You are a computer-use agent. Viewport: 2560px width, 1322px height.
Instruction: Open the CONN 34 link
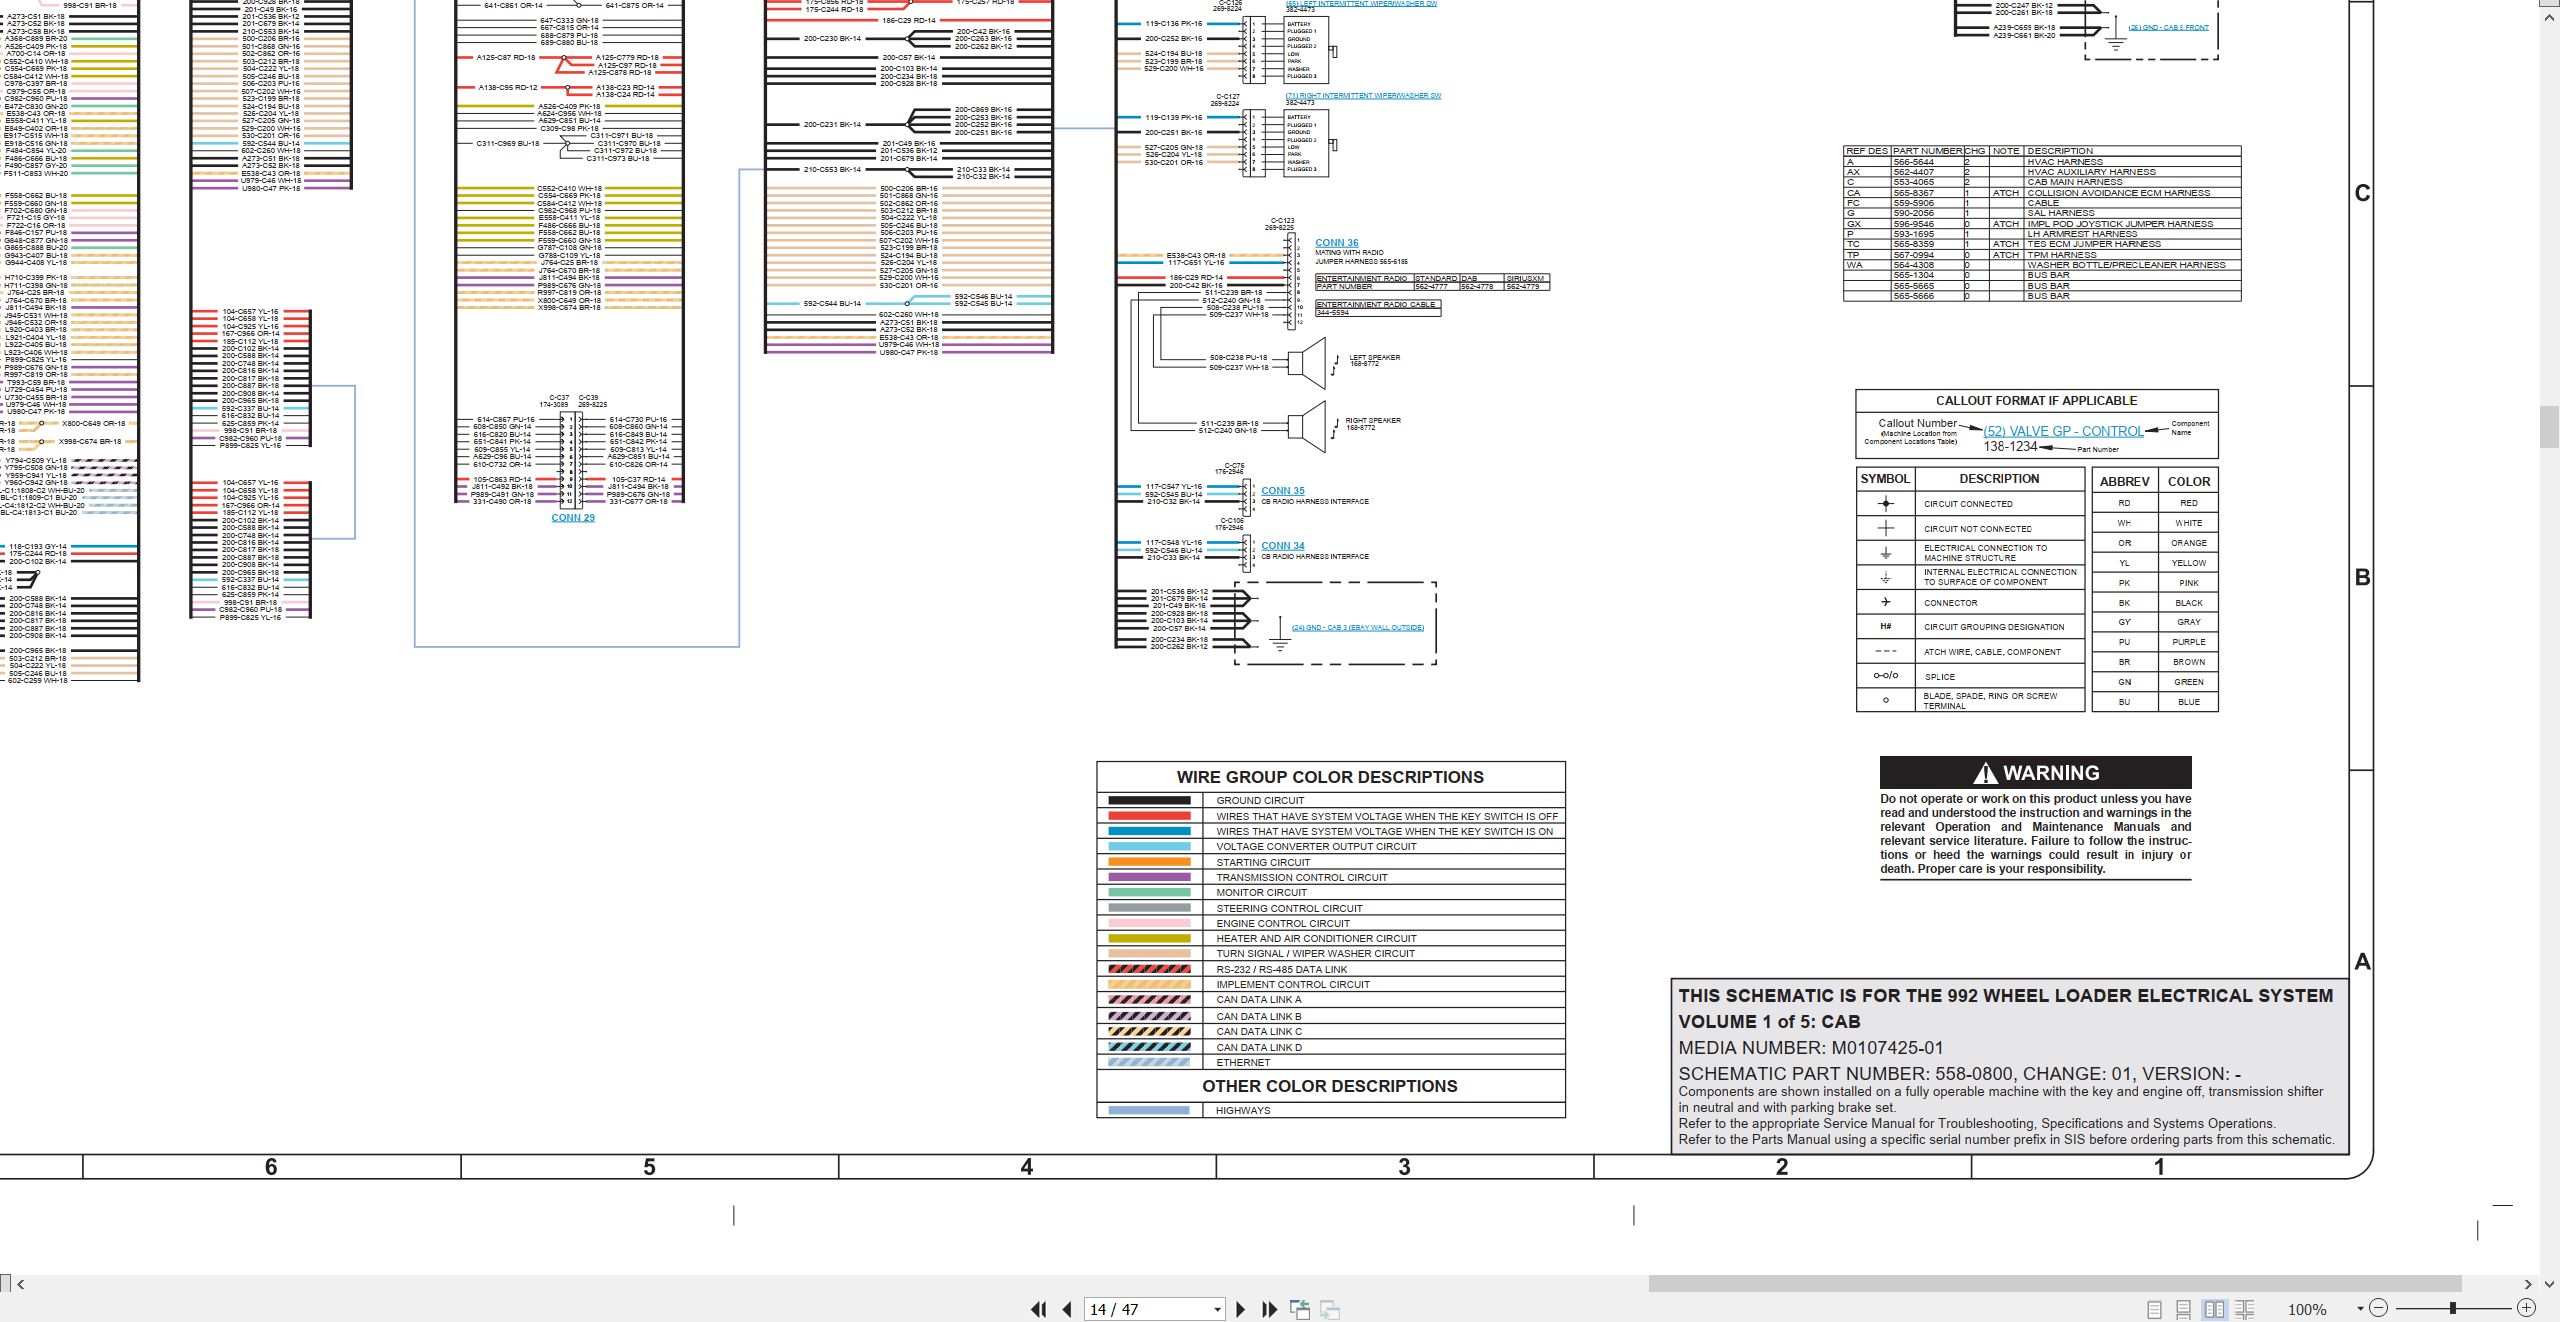[1283, 546]
